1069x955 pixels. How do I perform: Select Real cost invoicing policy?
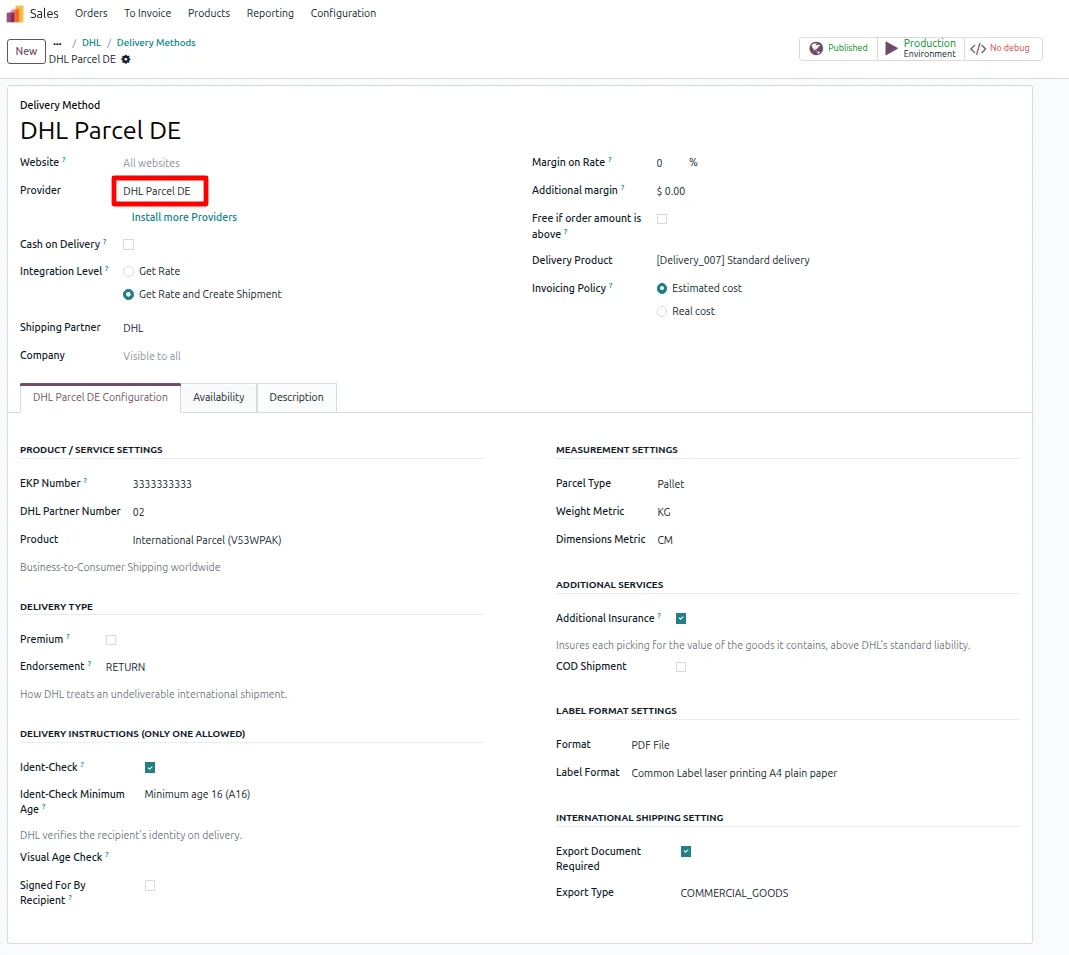pyautogui.click(x=662, y=312)
